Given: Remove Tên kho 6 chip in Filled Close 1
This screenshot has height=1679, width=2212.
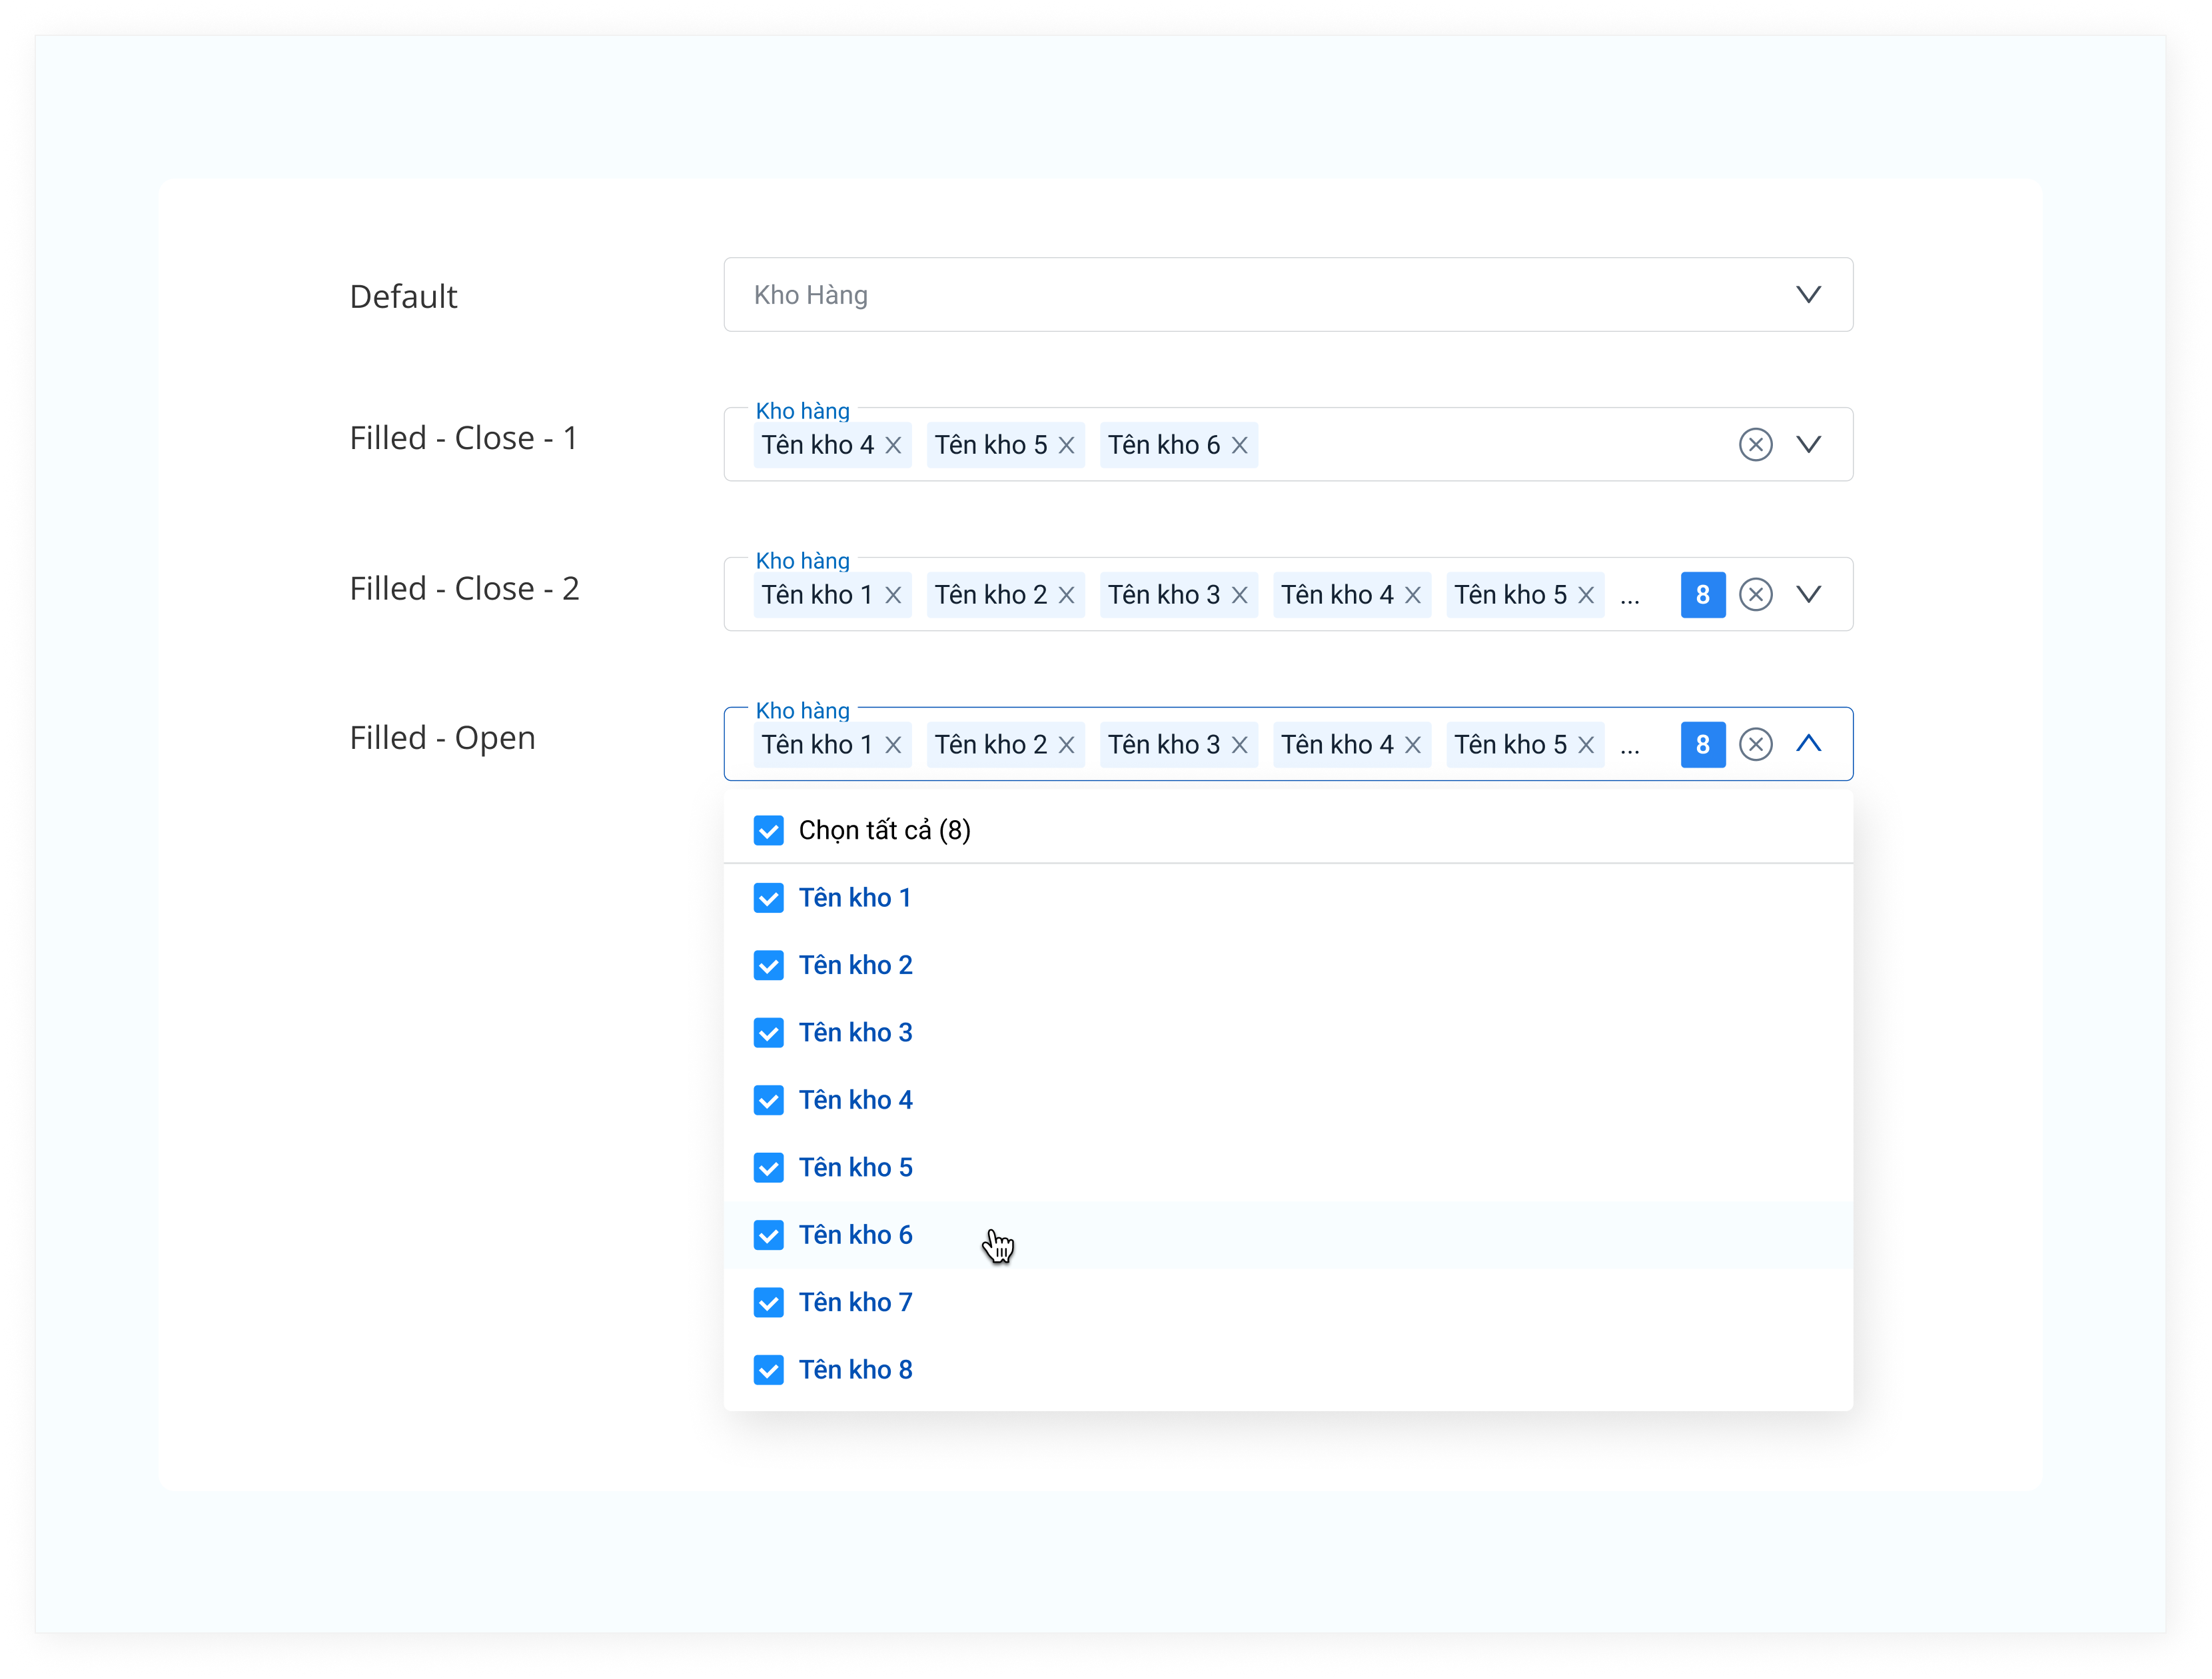Looking at the screenshot, I should click(1239, 445).
